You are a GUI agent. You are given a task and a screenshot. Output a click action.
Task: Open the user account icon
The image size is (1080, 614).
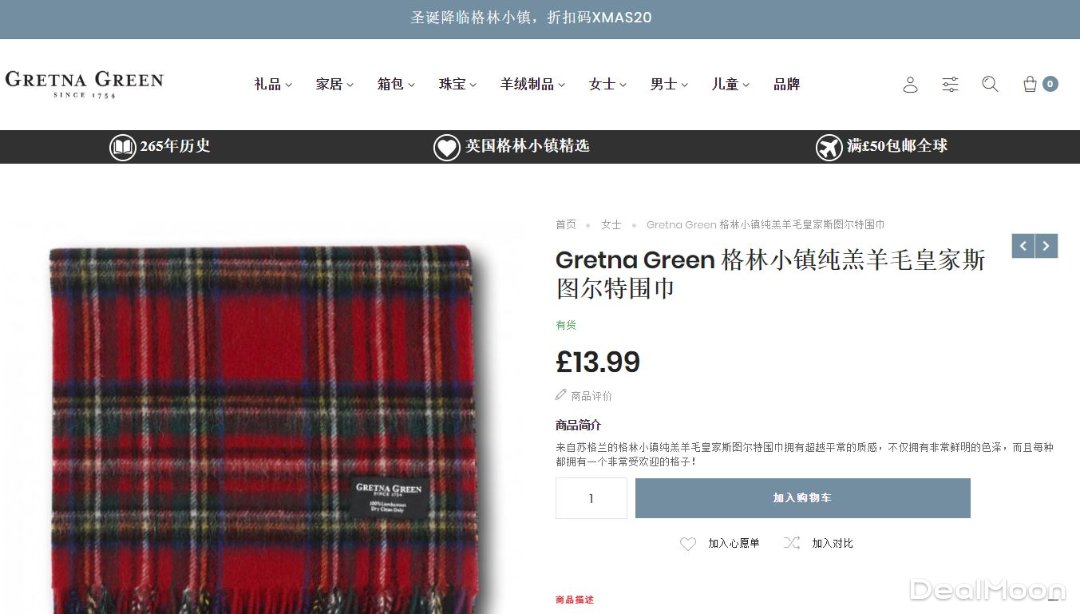click(910, 84)
